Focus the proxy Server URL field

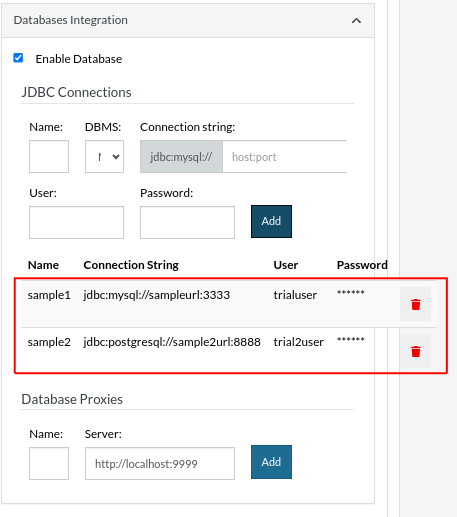[x=160, y=463]
